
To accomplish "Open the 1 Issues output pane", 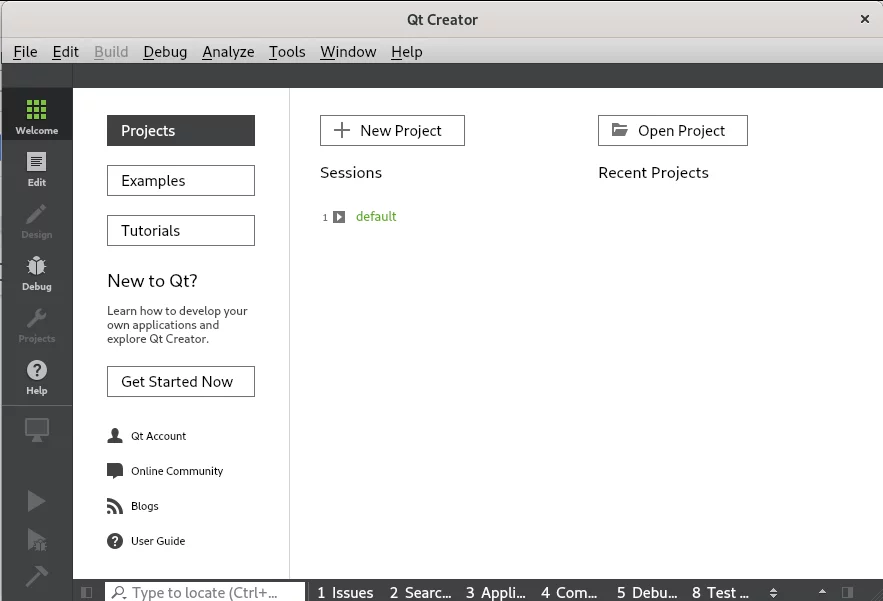I will (x=345, y=593).
